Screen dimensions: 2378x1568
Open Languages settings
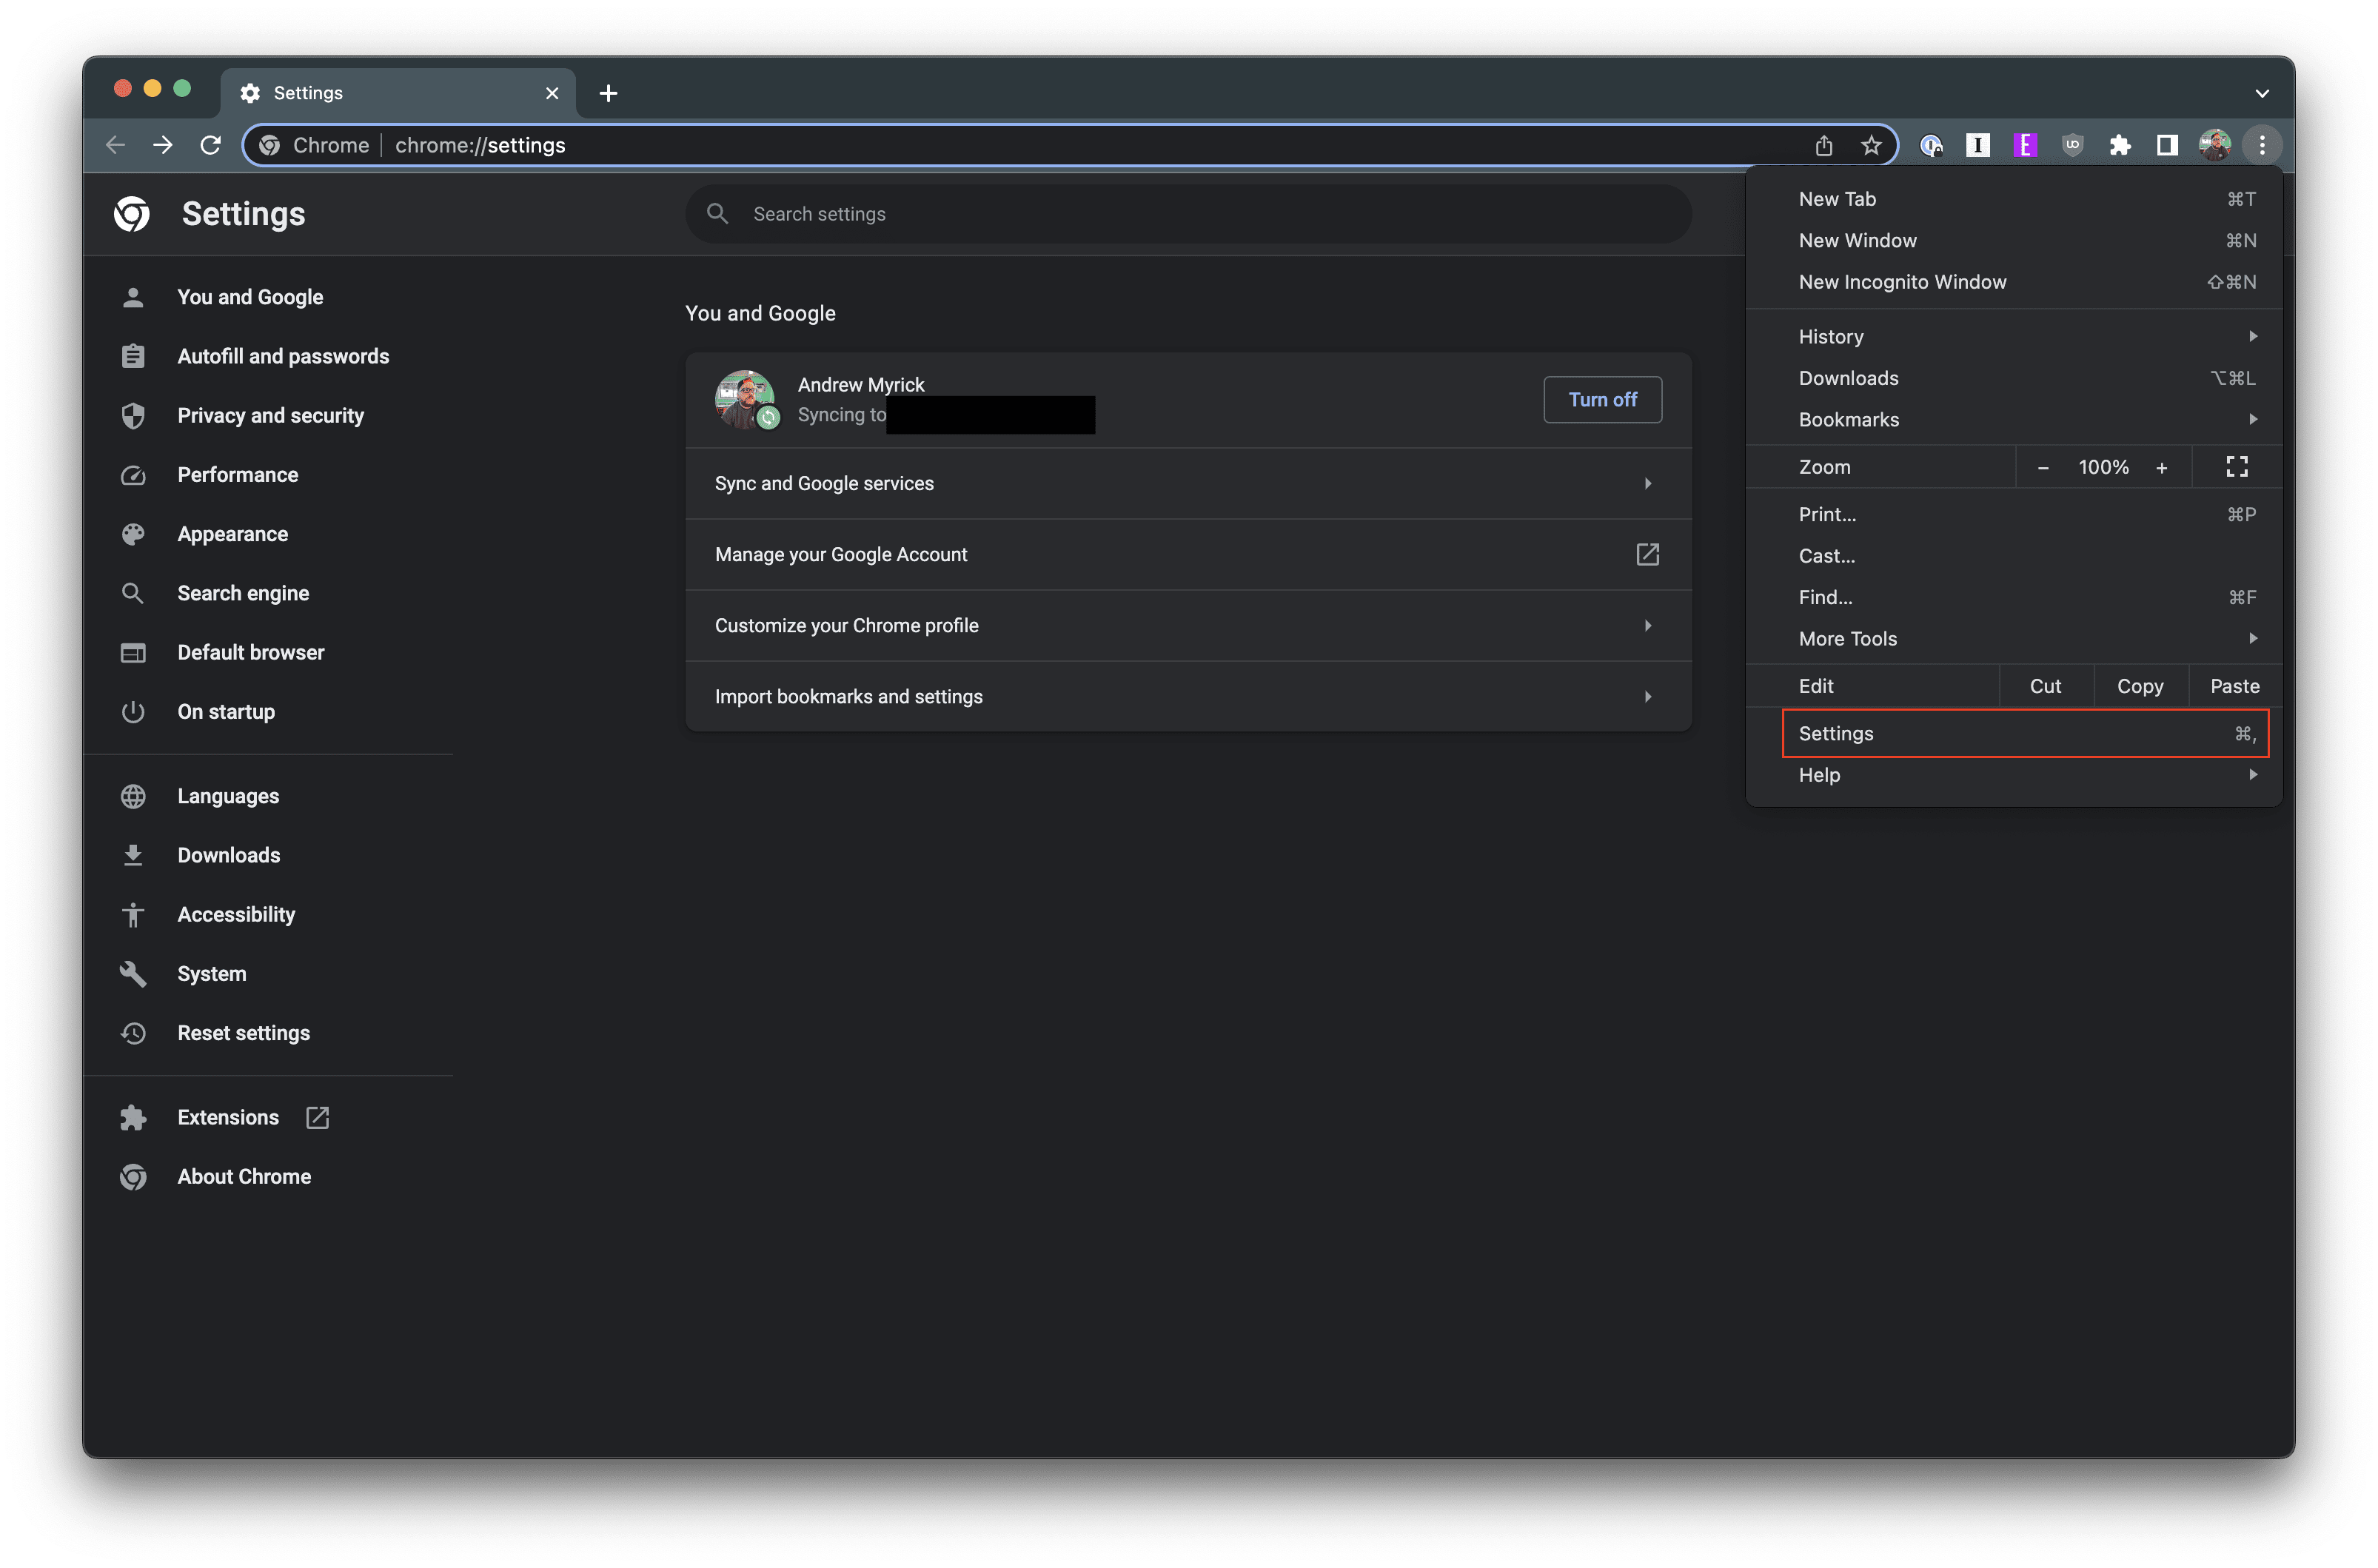228,796
